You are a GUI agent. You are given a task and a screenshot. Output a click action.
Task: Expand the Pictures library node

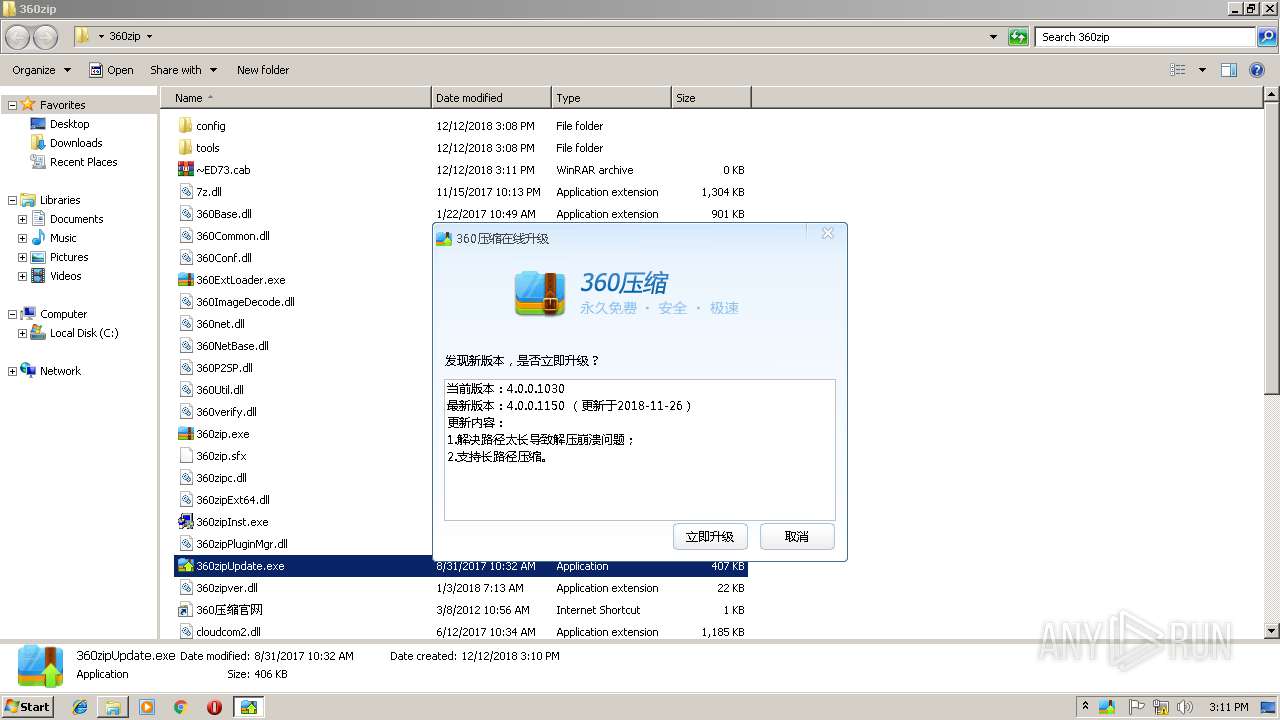coord(22,257)
